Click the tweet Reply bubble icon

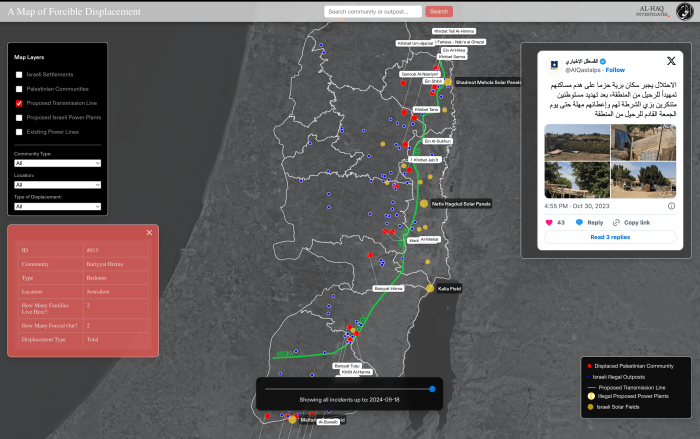(x=579, y=222)
